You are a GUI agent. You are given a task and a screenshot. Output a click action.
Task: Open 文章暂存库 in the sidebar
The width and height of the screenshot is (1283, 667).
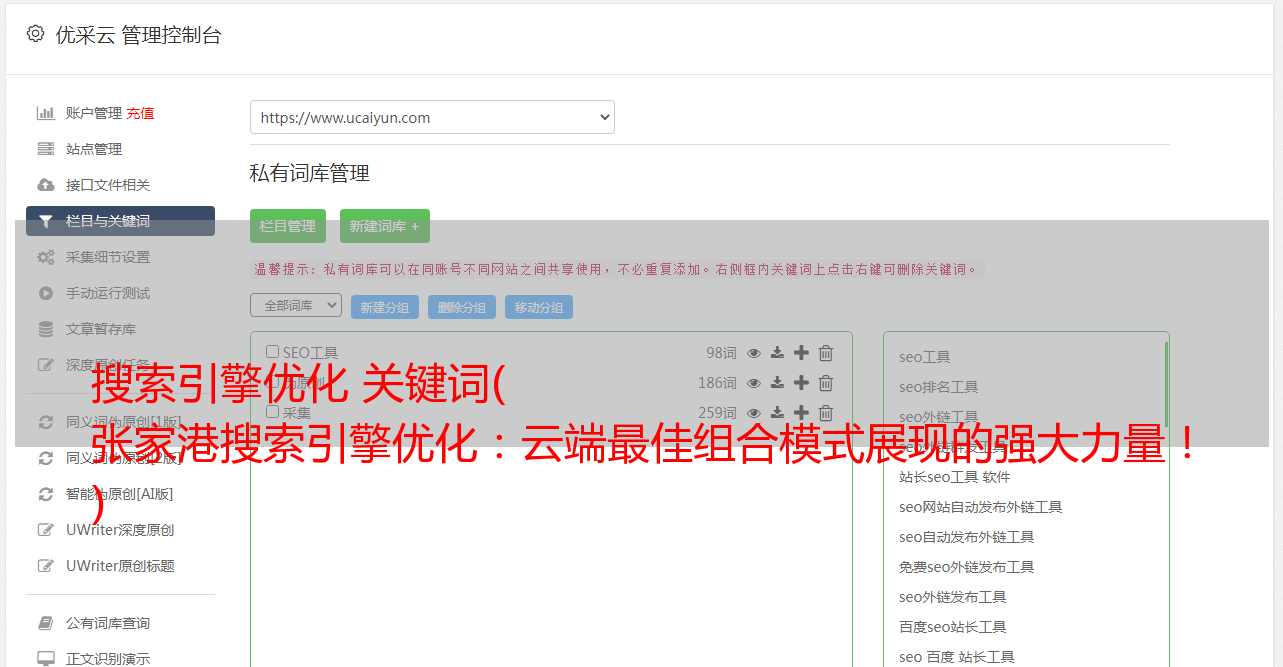pyautogui.click(x=101, y=329)
